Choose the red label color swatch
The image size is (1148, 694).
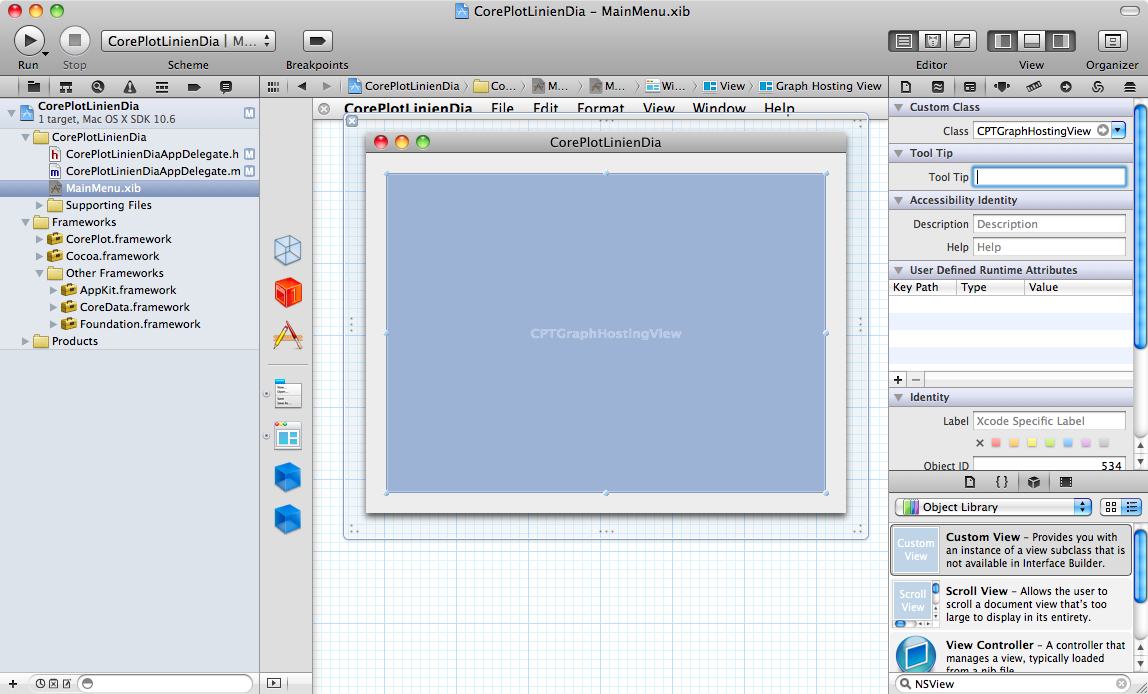[996, 443]
